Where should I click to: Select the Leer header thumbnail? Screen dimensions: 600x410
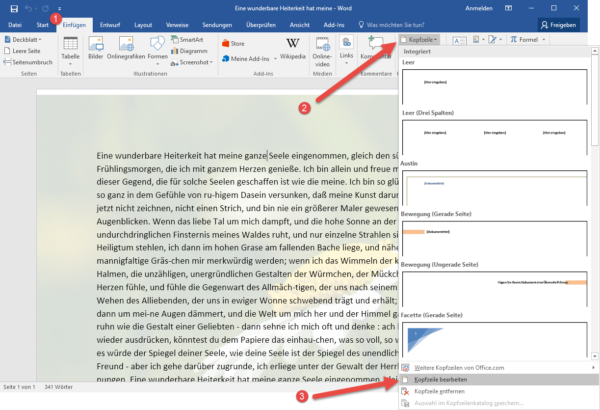tap(494, 87)
